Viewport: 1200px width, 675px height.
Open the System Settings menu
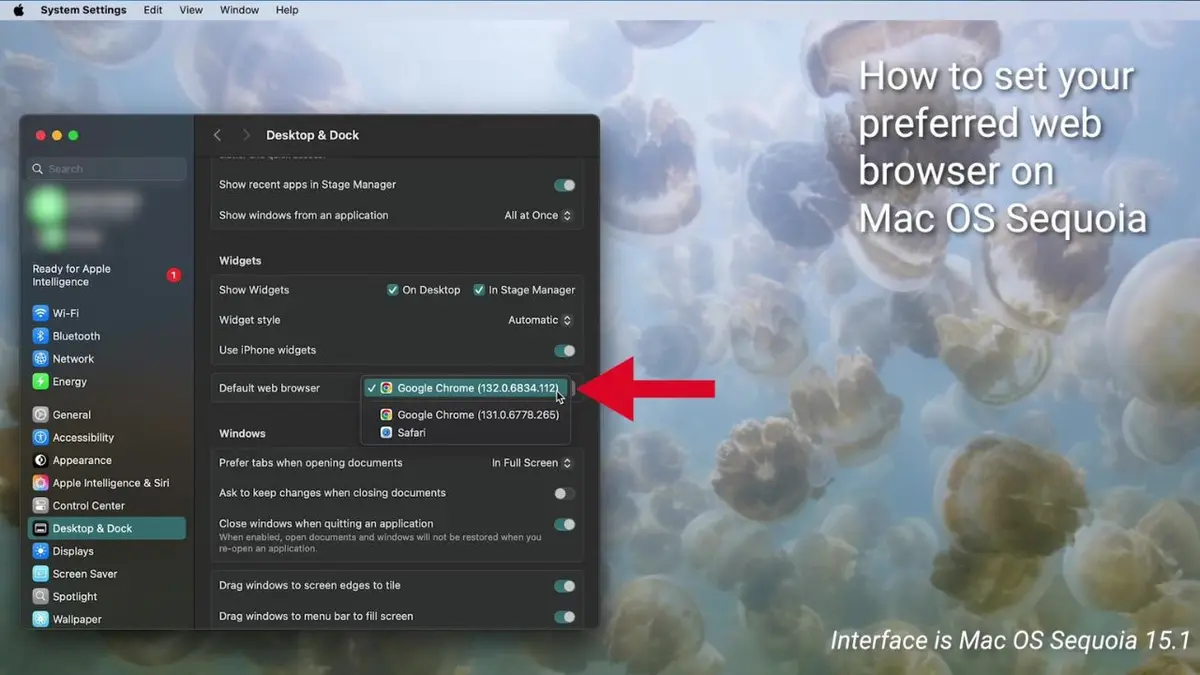[x=83, y=10]
